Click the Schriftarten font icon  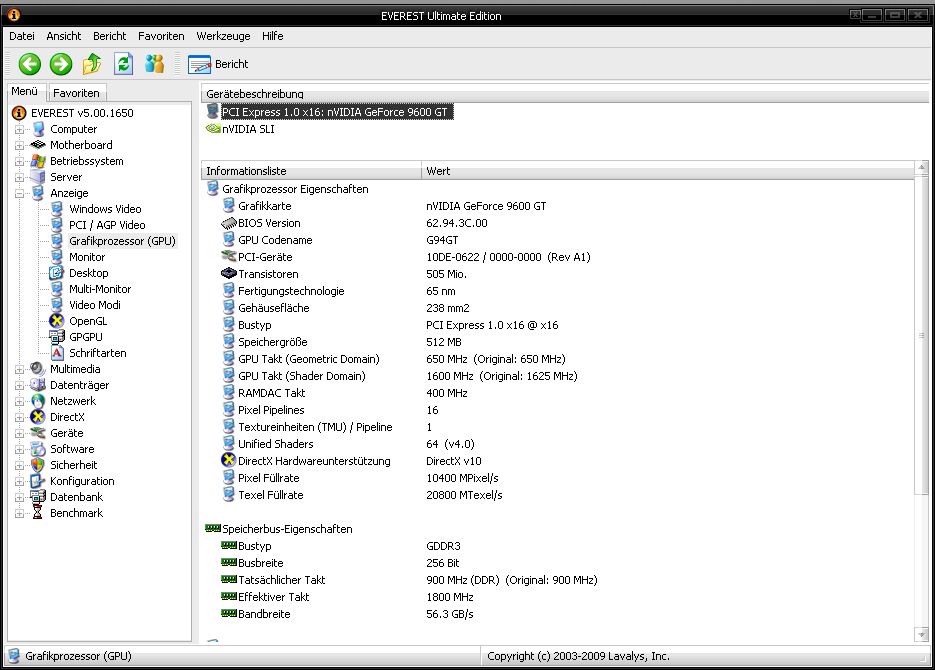[57, 353]
